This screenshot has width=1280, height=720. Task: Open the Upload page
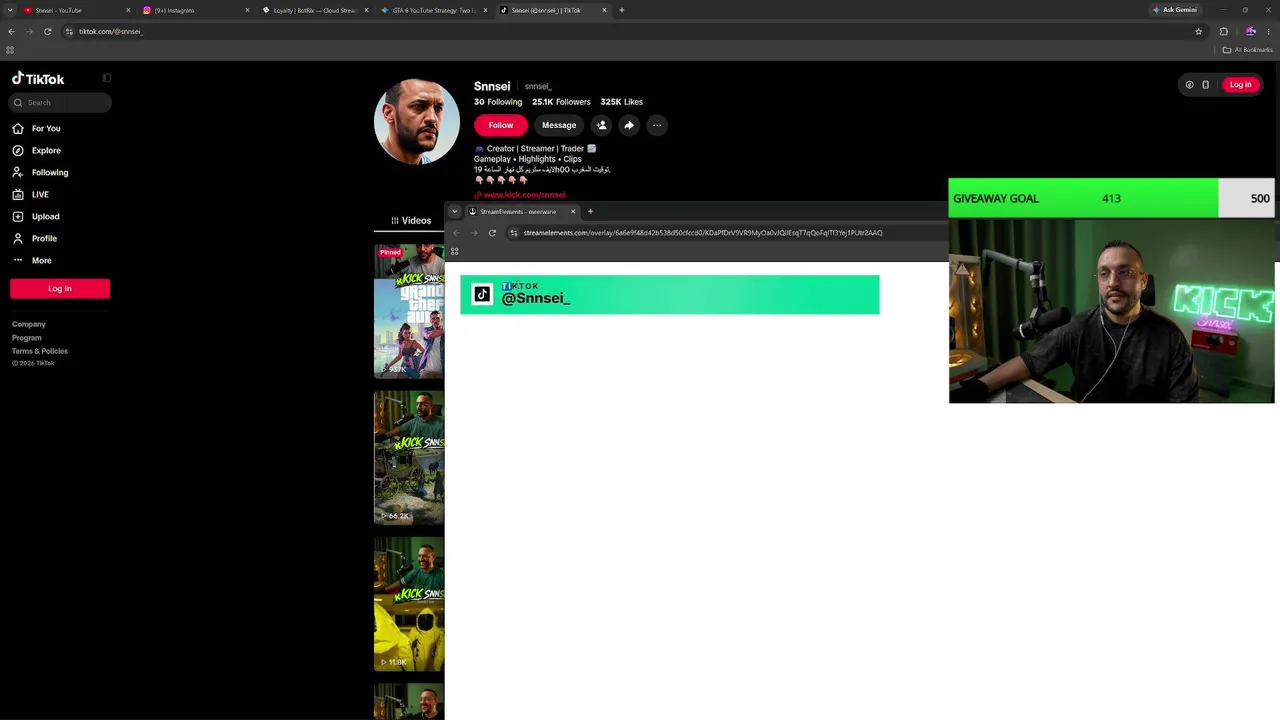coord(36,216)
